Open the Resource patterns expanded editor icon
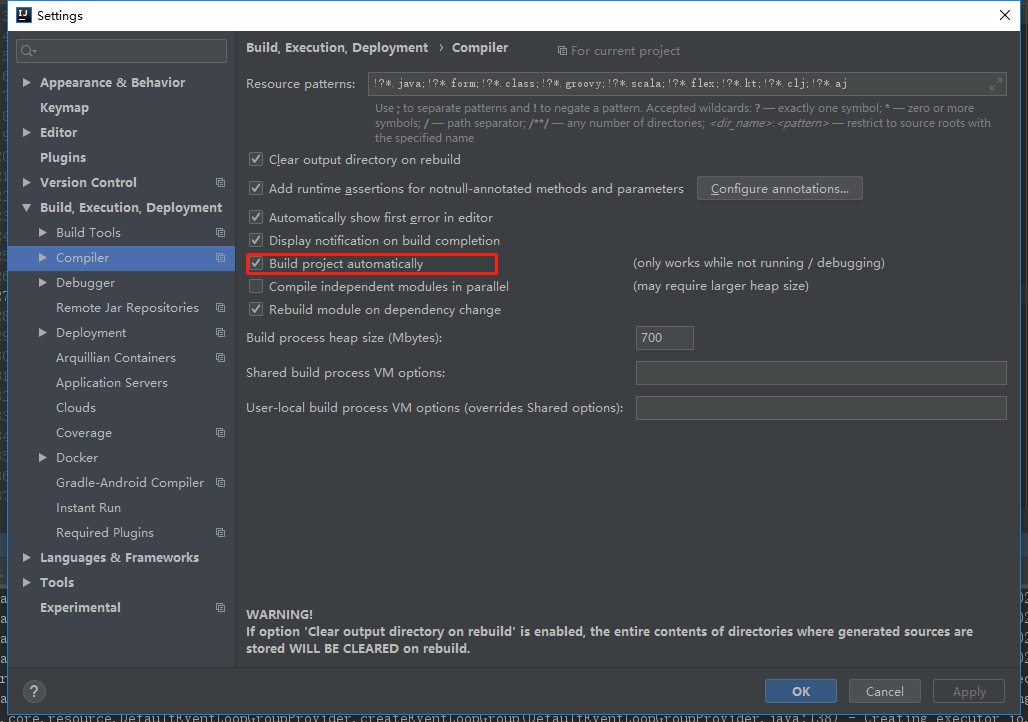Viewport: 1028px width, 722px height. click(997, 83)
